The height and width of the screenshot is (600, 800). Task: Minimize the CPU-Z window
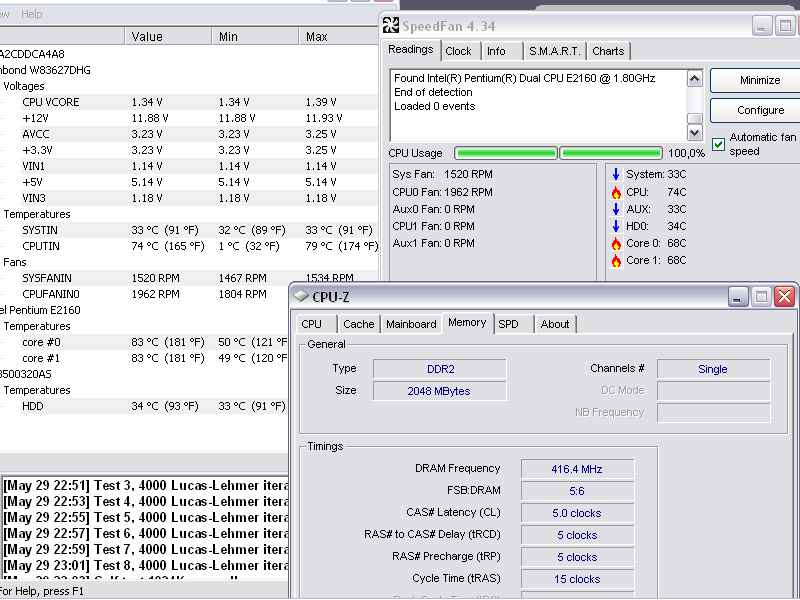point(737,296)
